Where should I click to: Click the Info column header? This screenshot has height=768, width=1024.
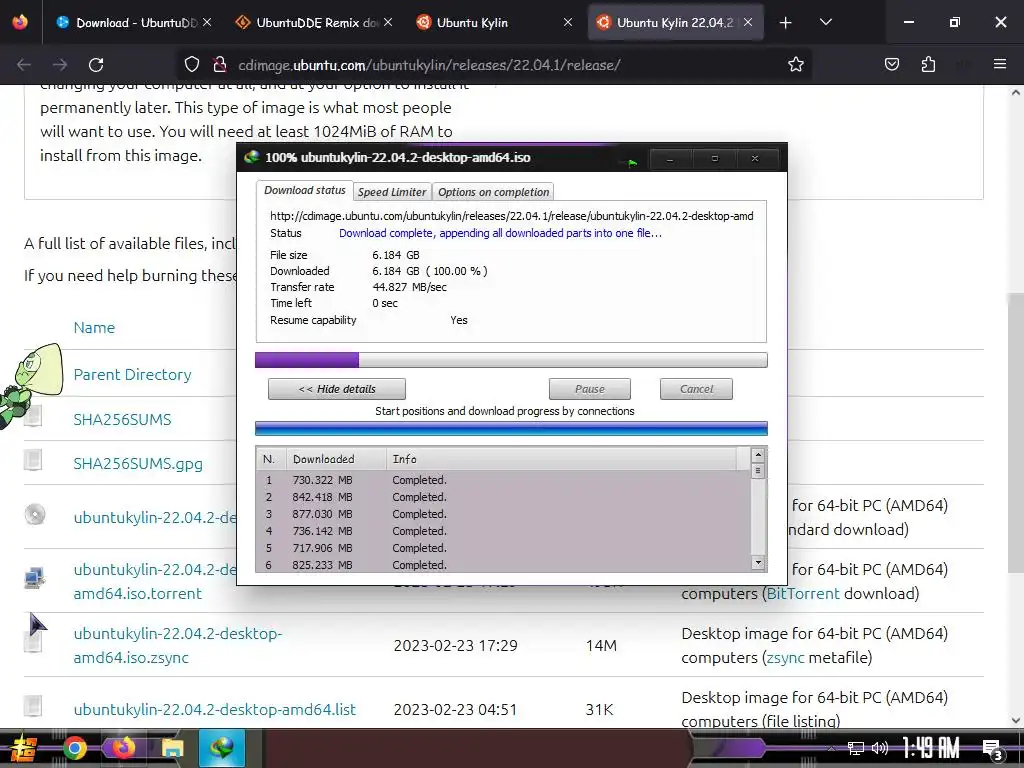tap(562, 459)
